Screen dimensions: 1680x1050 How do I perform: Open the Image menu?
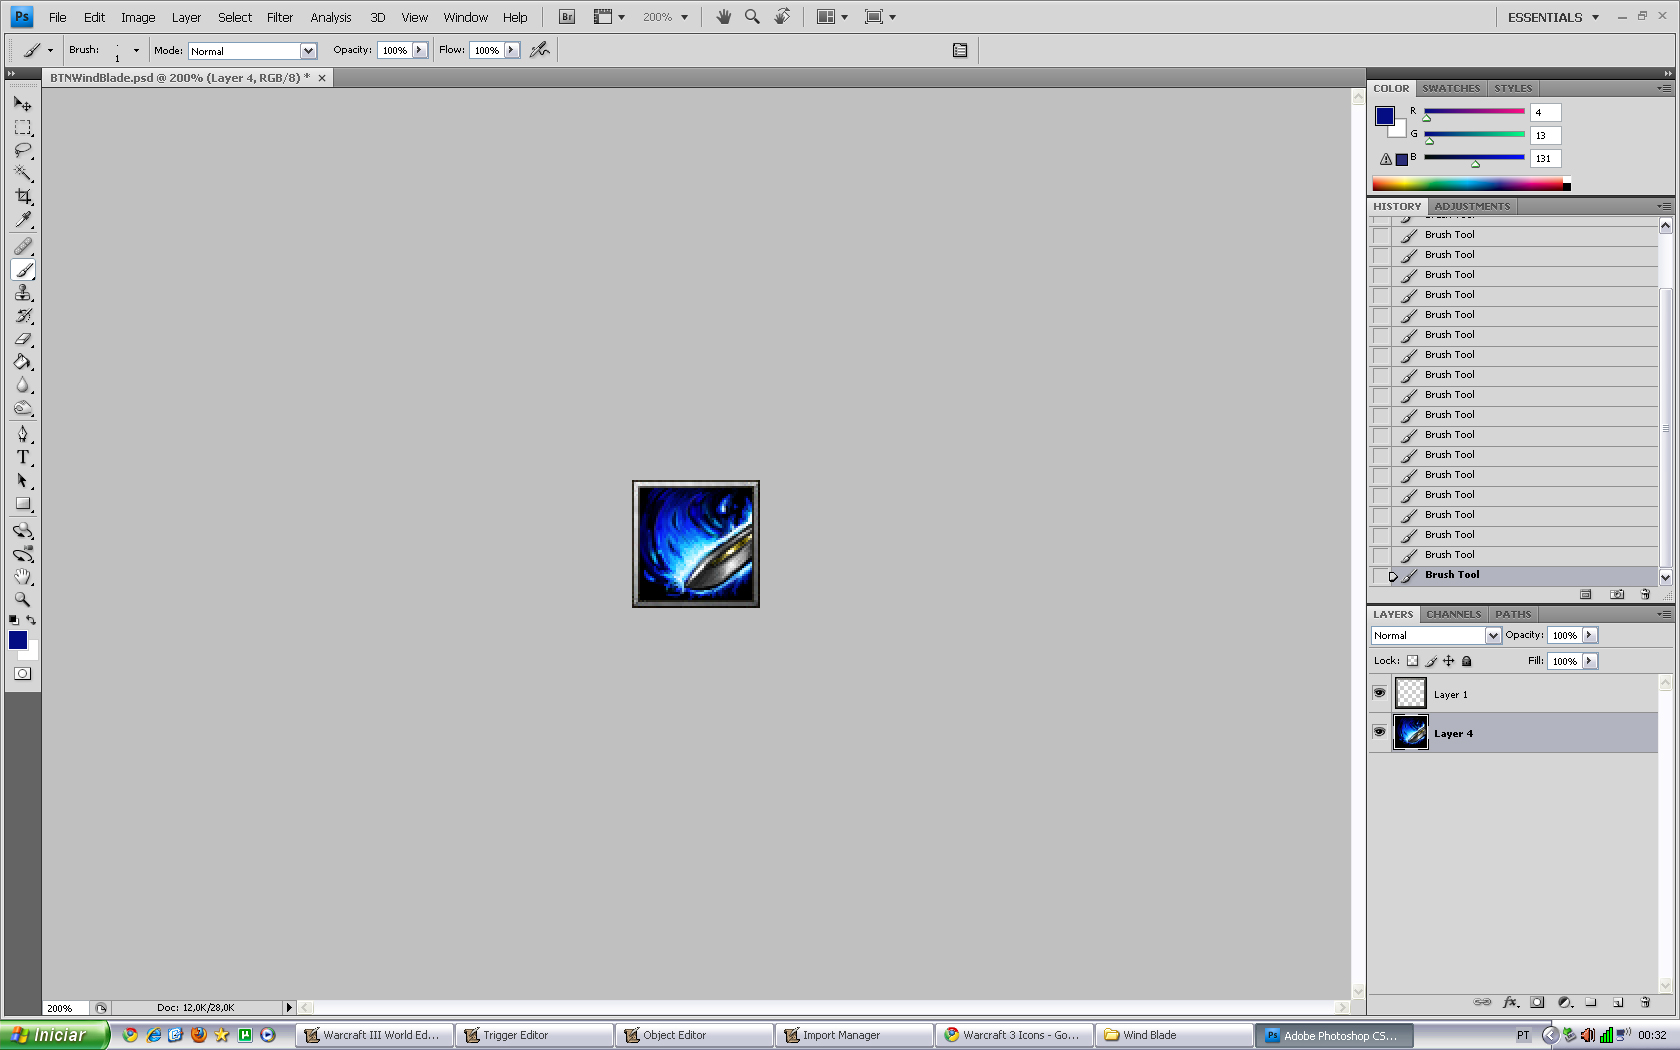[x=138, y=17]
